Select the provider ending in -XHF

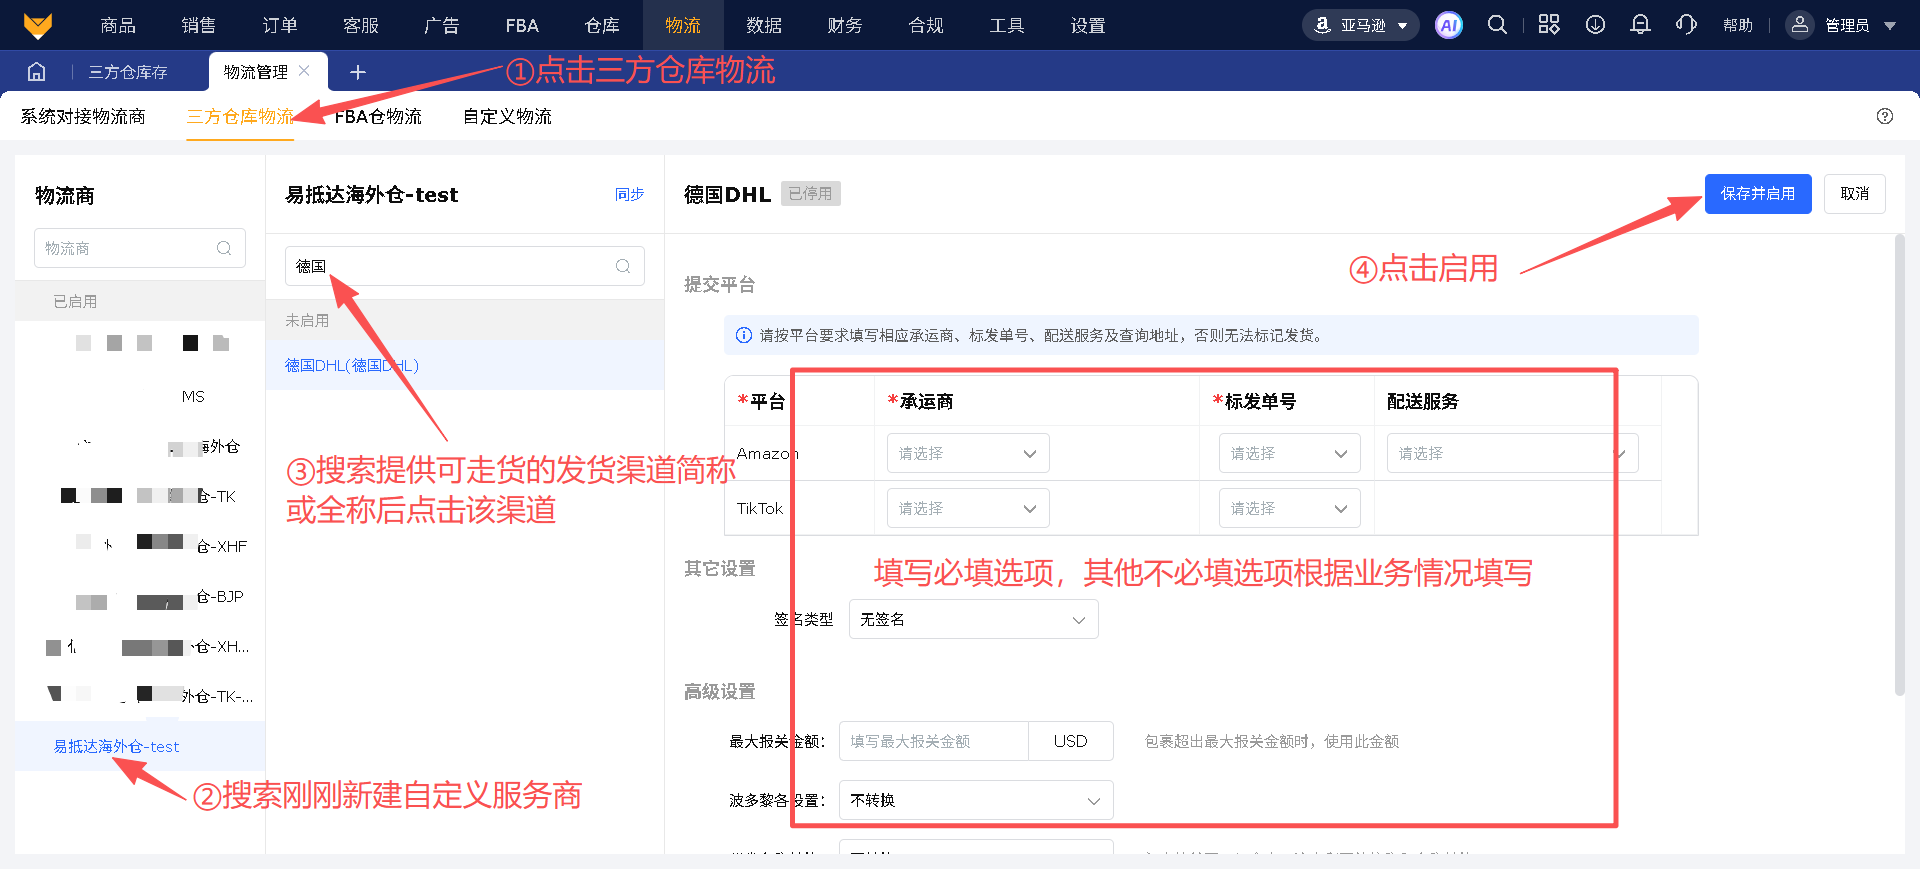(x=140, y=546)
